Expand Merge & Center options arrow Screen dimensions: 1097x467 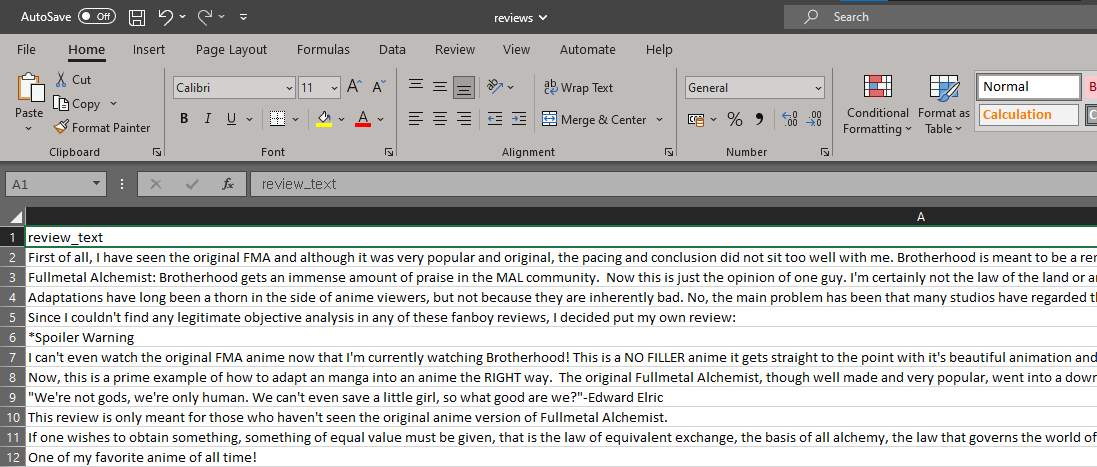click(x=659, y=120)
